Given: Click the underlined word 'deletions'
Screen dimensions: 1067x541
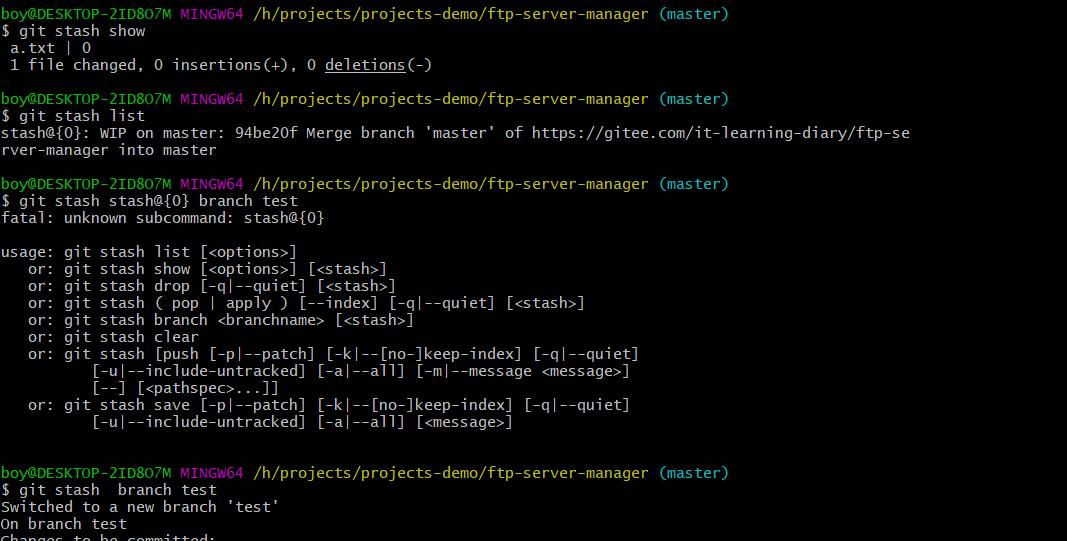Looking at the screenshot, I should (x=364, y=65).
